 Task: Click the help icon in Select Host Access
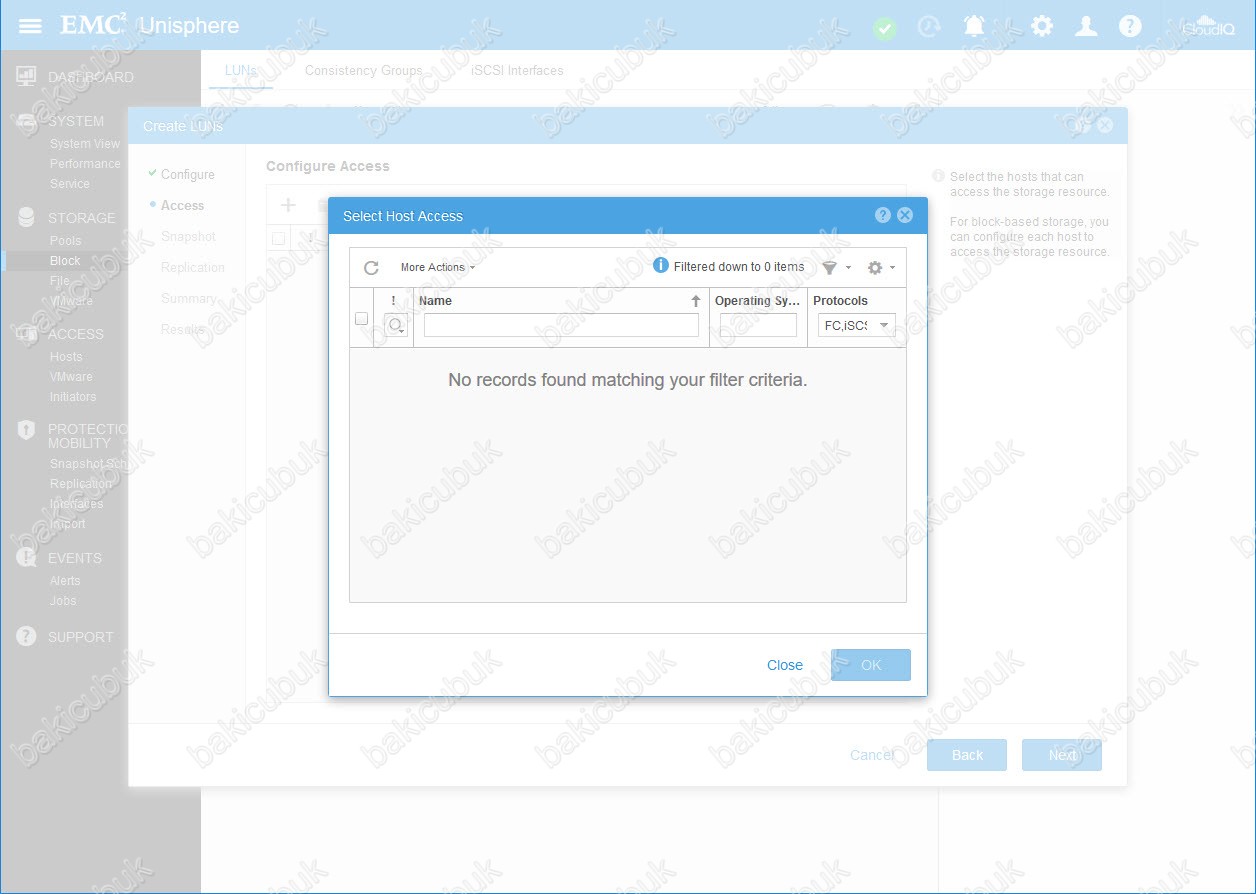[x=882, y=215]
